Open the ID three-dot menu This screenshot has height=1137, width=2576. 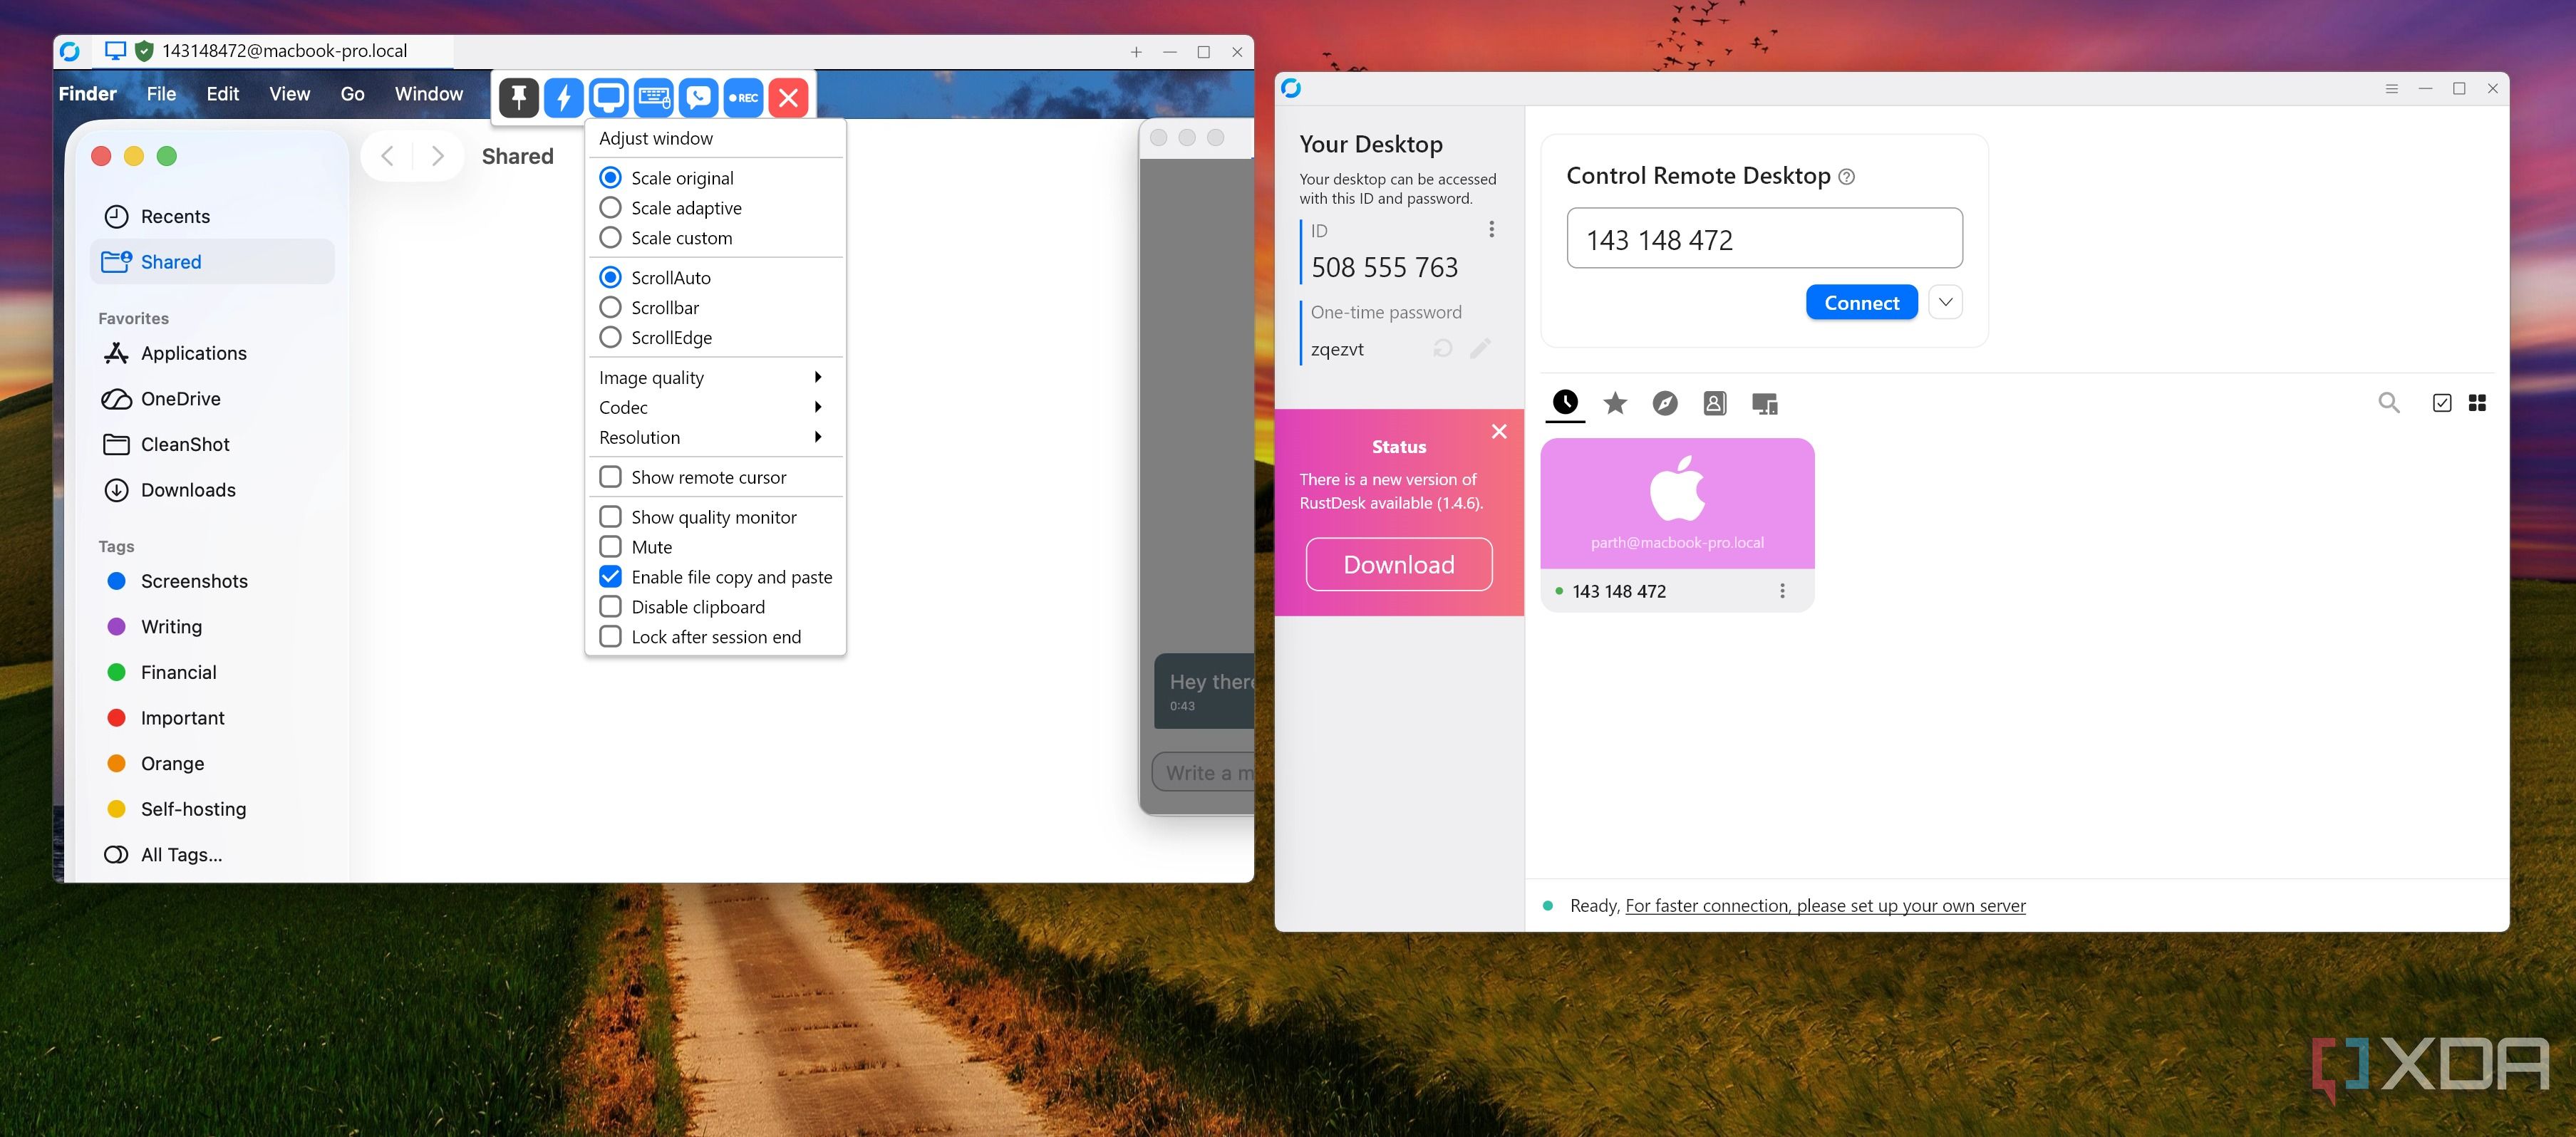1491,229
